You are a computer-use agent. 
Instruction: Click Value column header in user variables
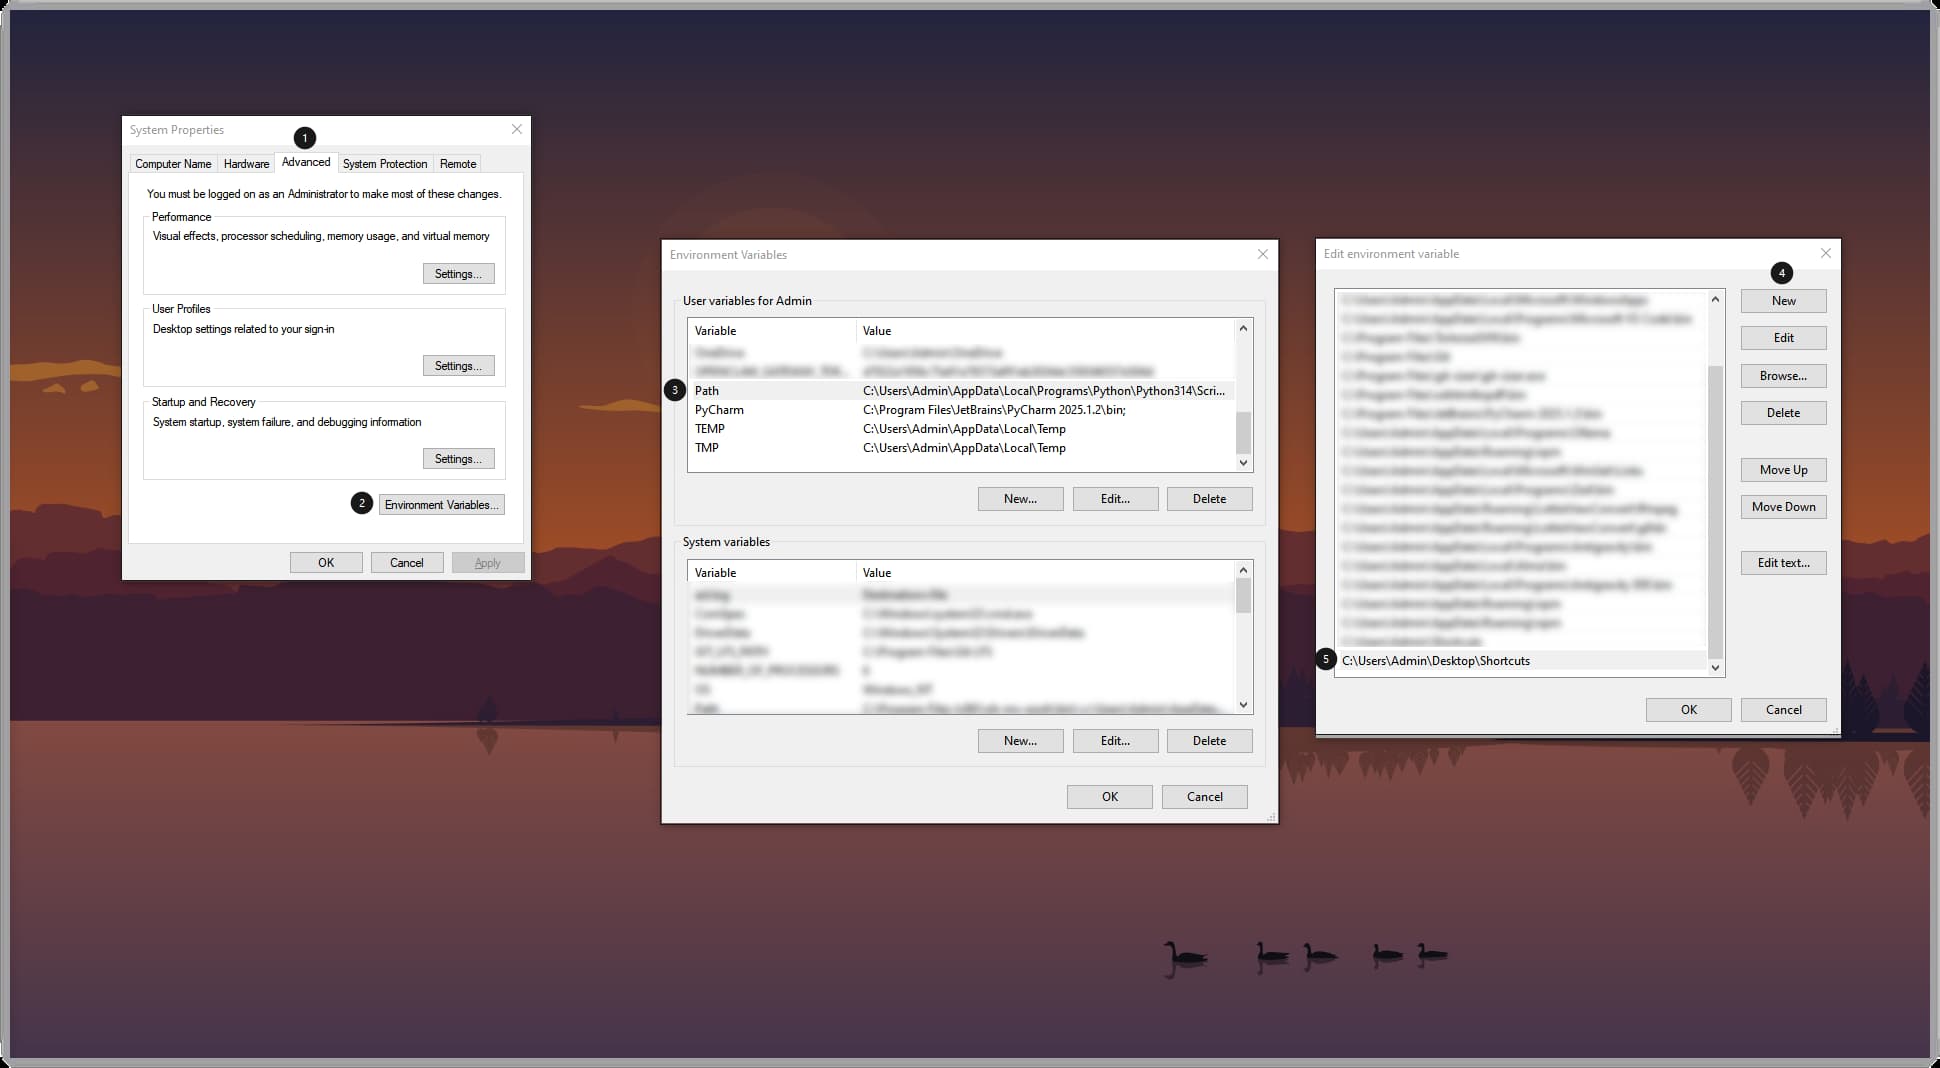click(x=1046, y=331)
